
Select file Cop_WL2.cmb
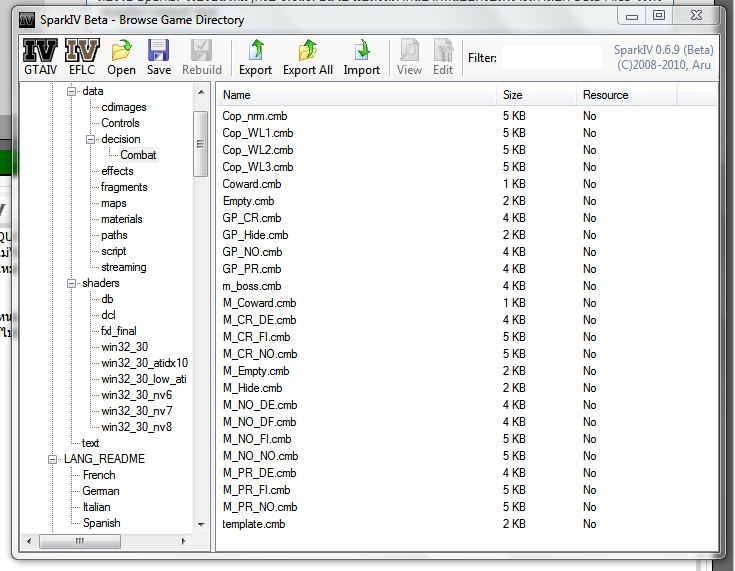click(x=257, y=150)
